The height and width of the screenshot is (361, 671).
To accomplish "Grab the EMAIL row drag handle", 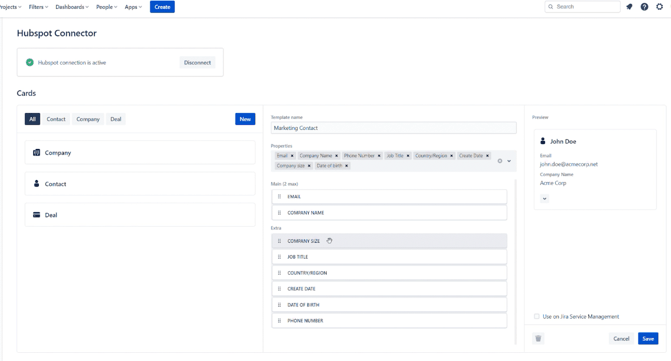I will [279, 197].
